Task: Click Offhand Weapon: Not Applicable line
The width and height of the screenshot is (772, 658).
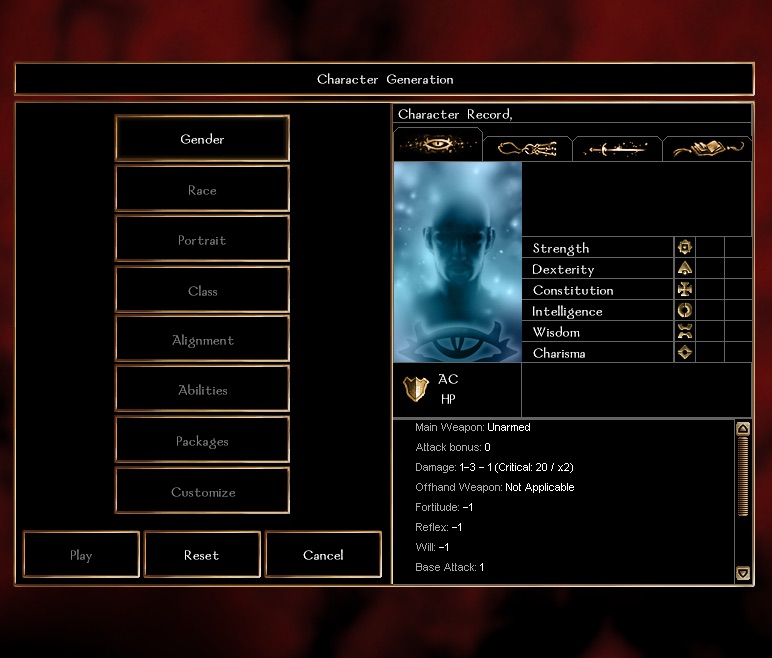Action: (495, 487)
